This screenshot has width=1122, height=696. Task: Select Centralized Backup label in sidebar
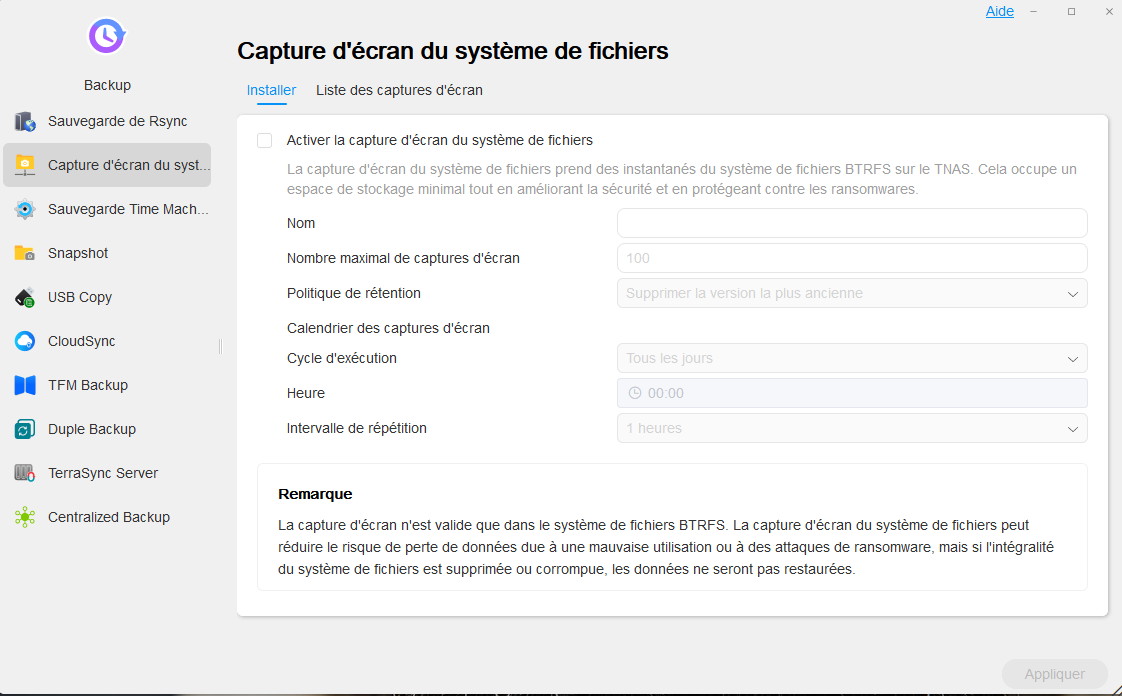click(109, 517)
